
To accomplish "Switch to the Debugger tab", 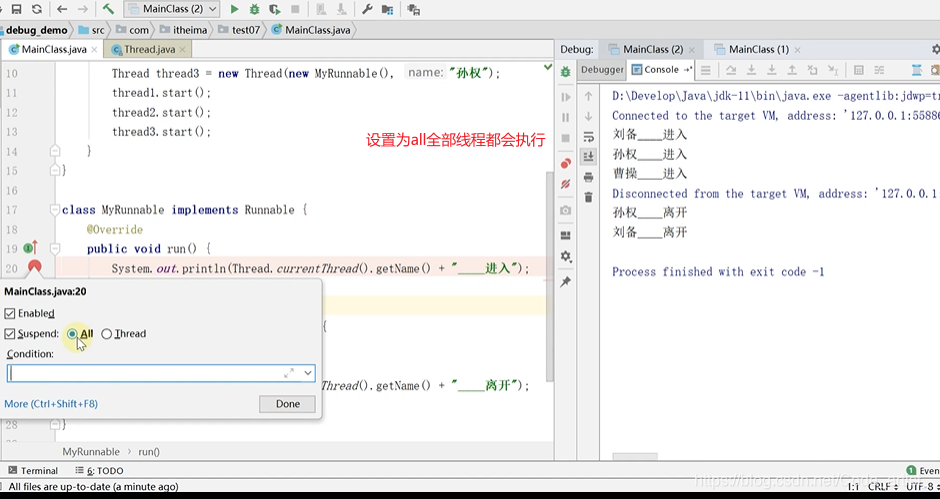I will point(602,70).
